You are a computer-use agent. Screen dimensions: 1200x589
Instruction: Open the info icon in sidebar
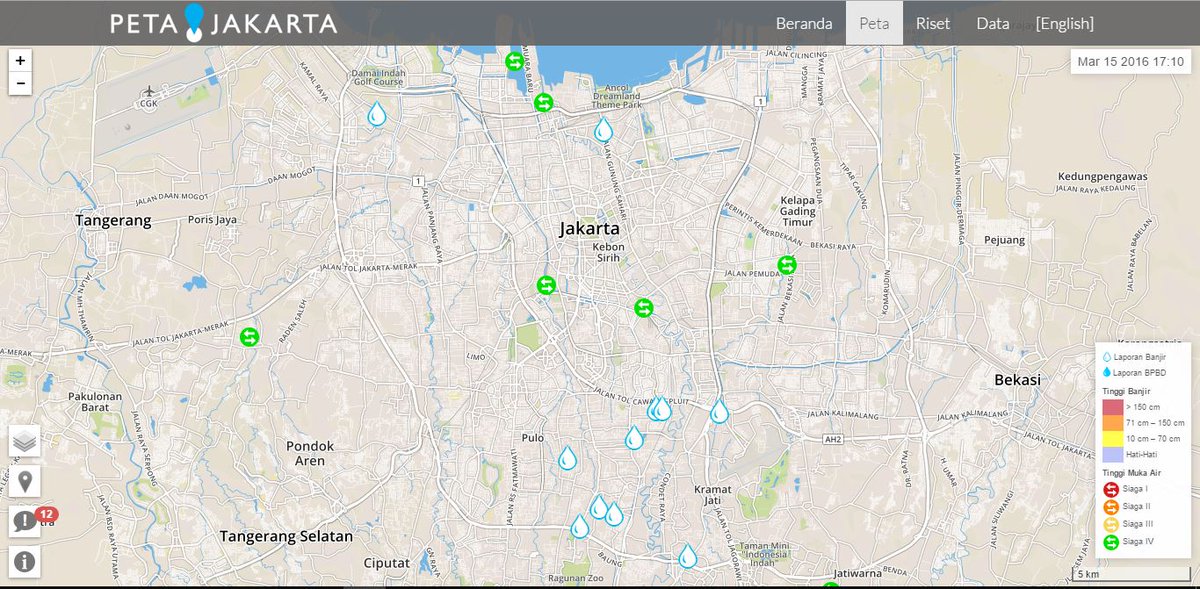click(x=24, y=561)
